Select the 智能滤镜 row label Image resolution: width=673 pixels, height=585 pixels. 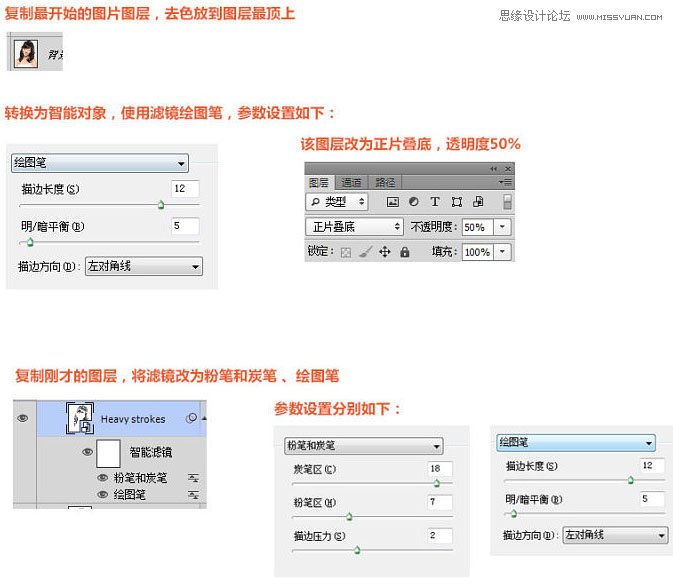(x=151, y=452)
